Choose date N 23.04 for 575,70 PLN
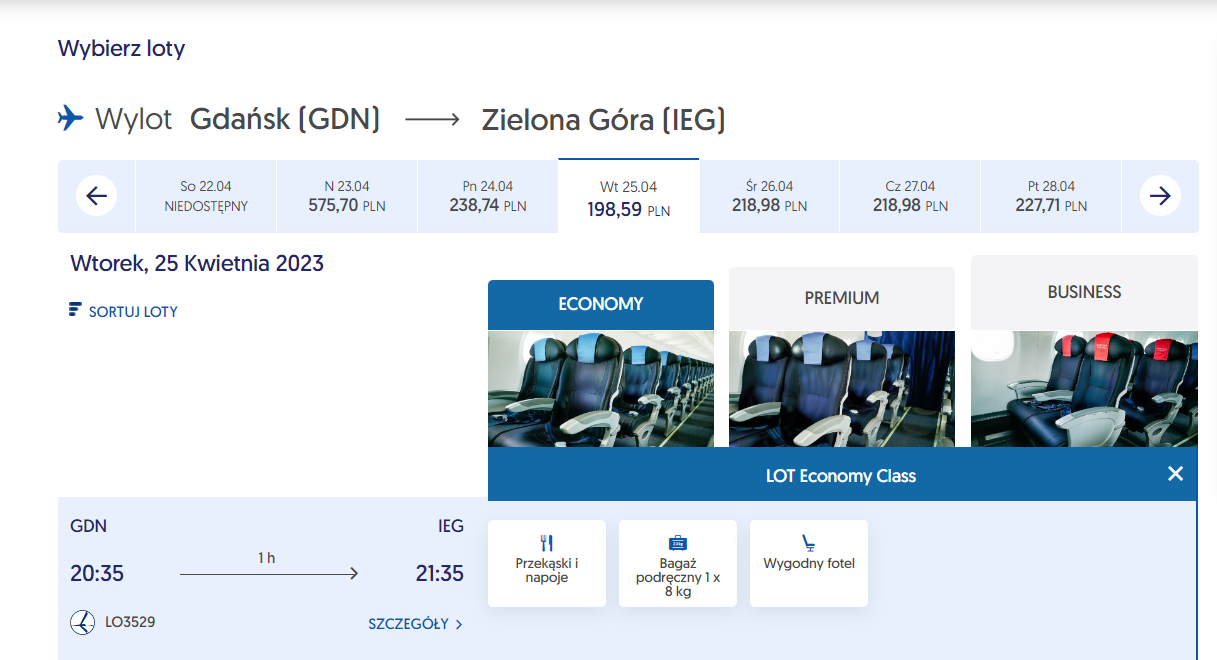Viewport: 1217px width, 660px height. [x=347, y=196]
